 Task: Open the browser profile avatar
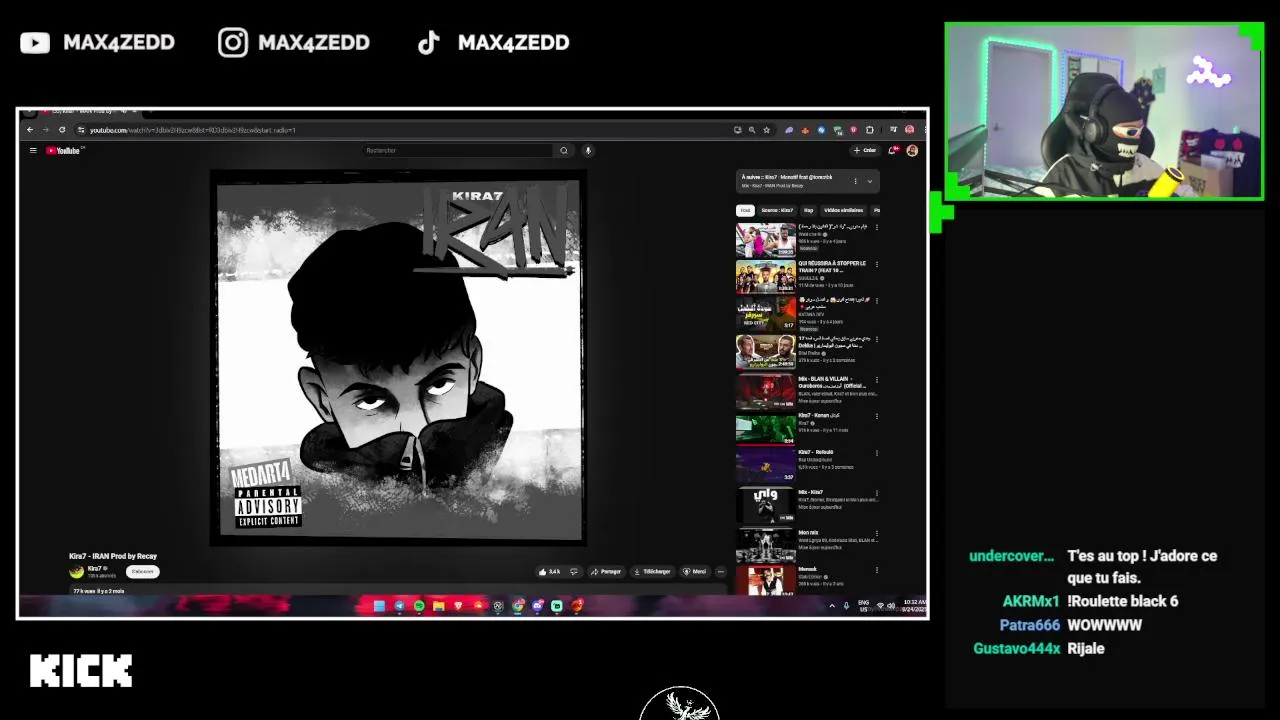coord(909,130)
